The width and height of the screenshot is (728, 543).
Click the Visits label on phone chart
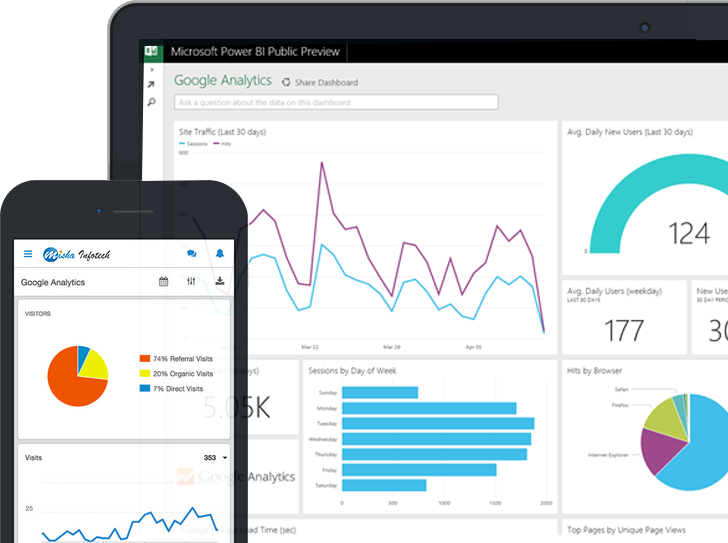click(x=33, y=458)
